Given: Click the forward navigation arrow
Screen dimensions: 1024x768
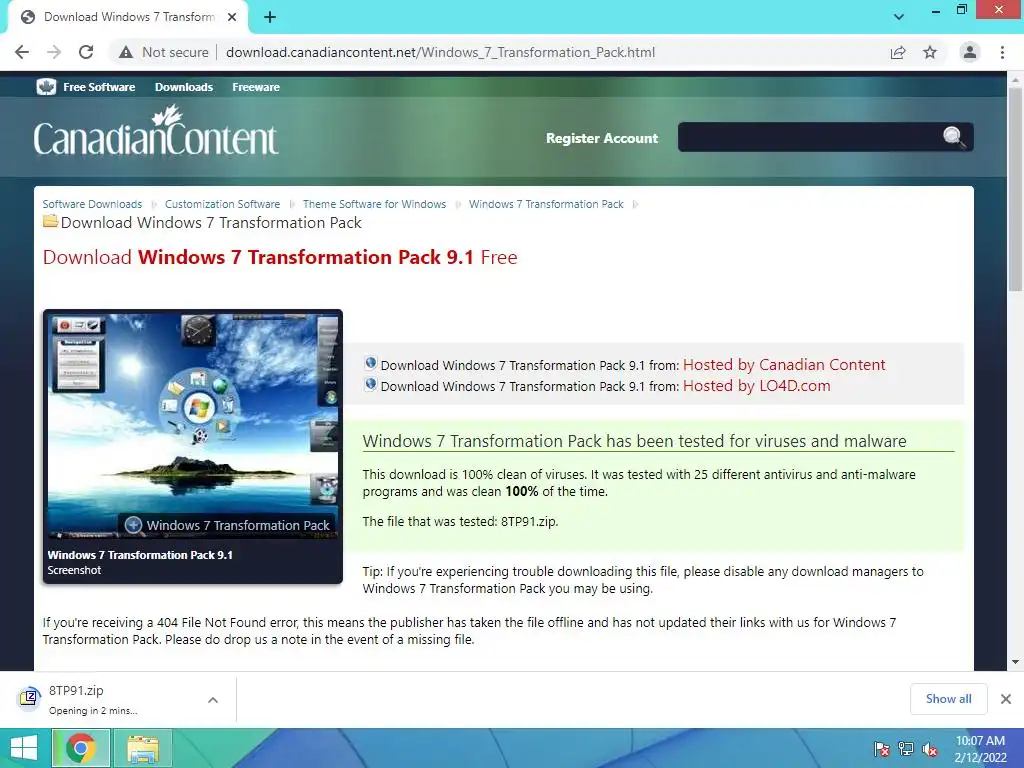Looking at the screenshot, I should (54, 52).
